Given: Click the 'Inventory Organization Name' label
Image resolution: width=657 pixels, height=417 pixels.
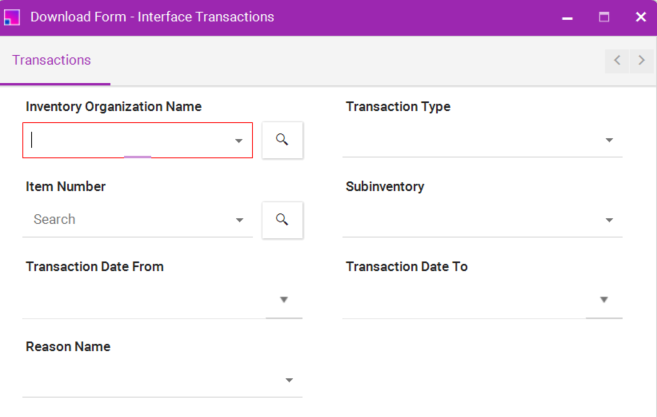Looking at the screenshot, I should 114,106.
